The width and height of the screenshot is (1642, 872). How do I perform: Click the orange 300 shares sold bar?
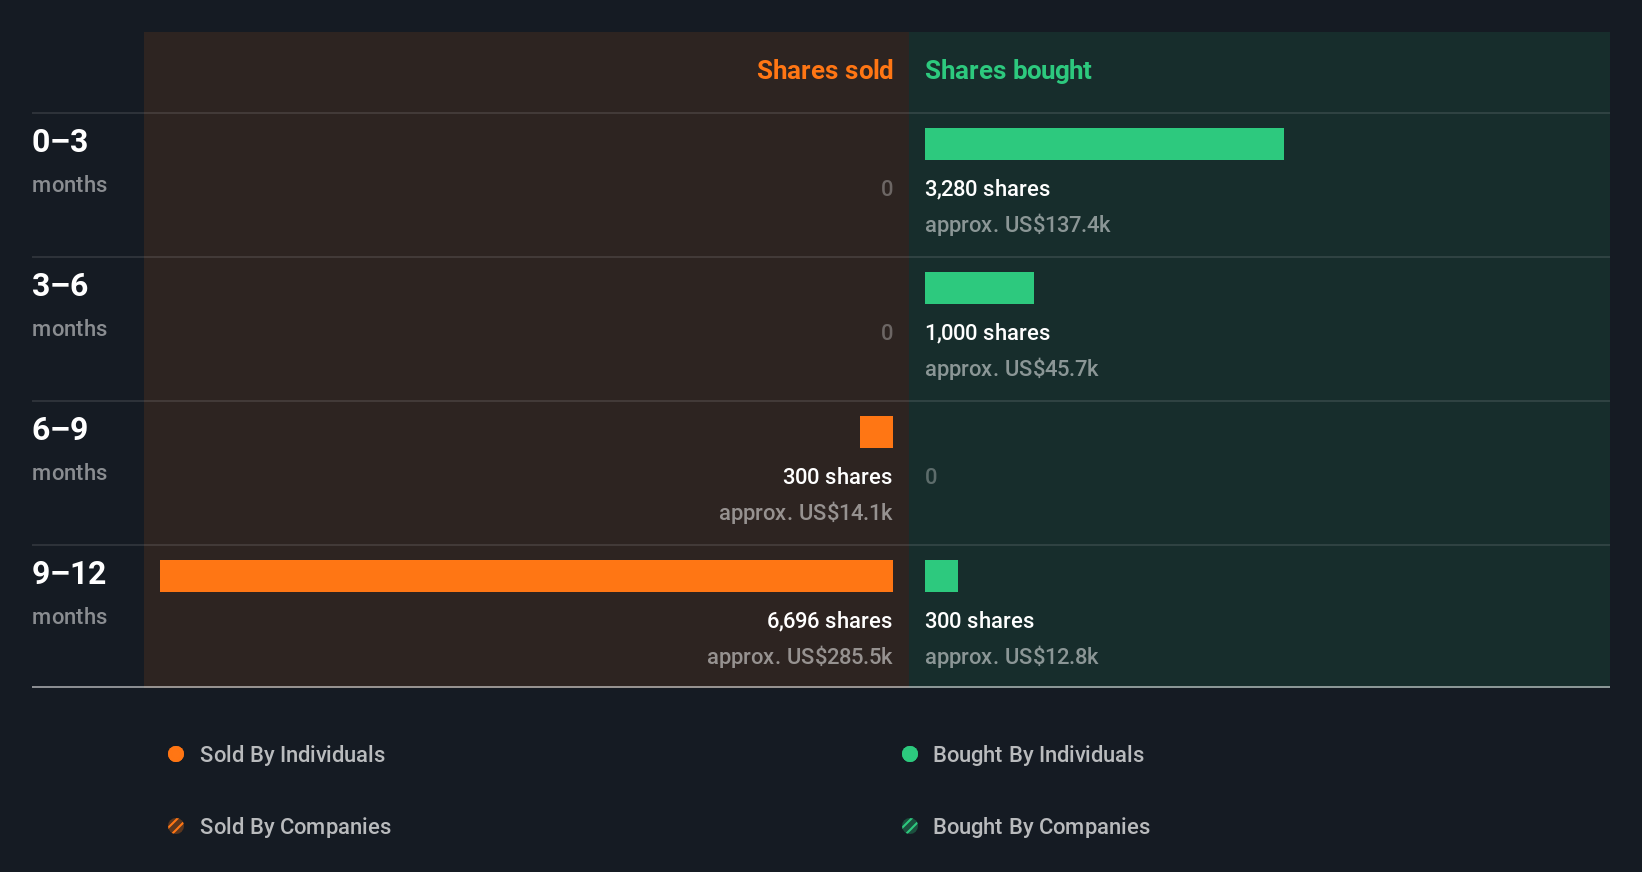[876, 432]
